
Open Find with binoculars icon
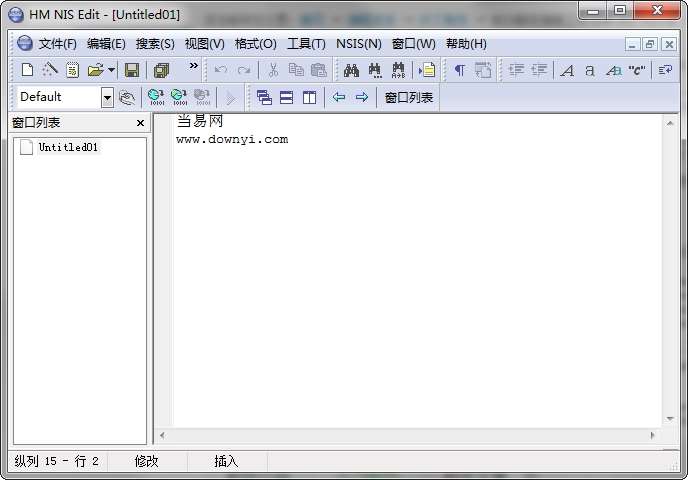pyautogui.click(x=351, y=70)
